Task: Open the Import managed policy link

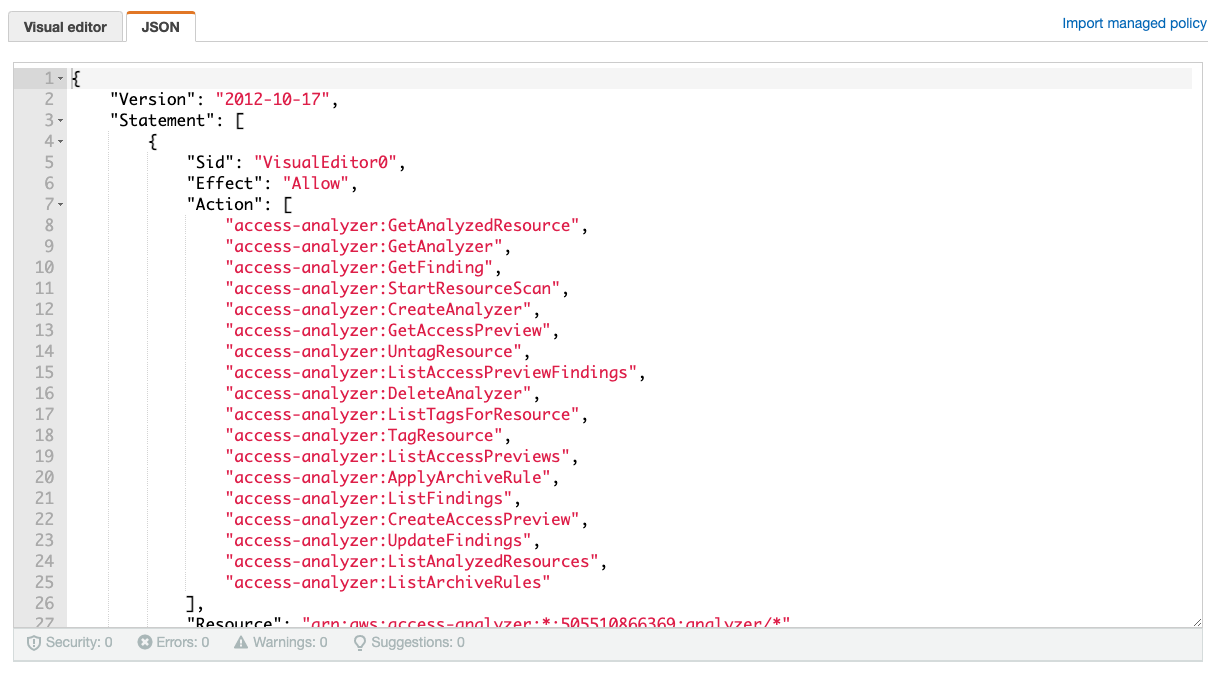Action: (x=1134, y=23)
